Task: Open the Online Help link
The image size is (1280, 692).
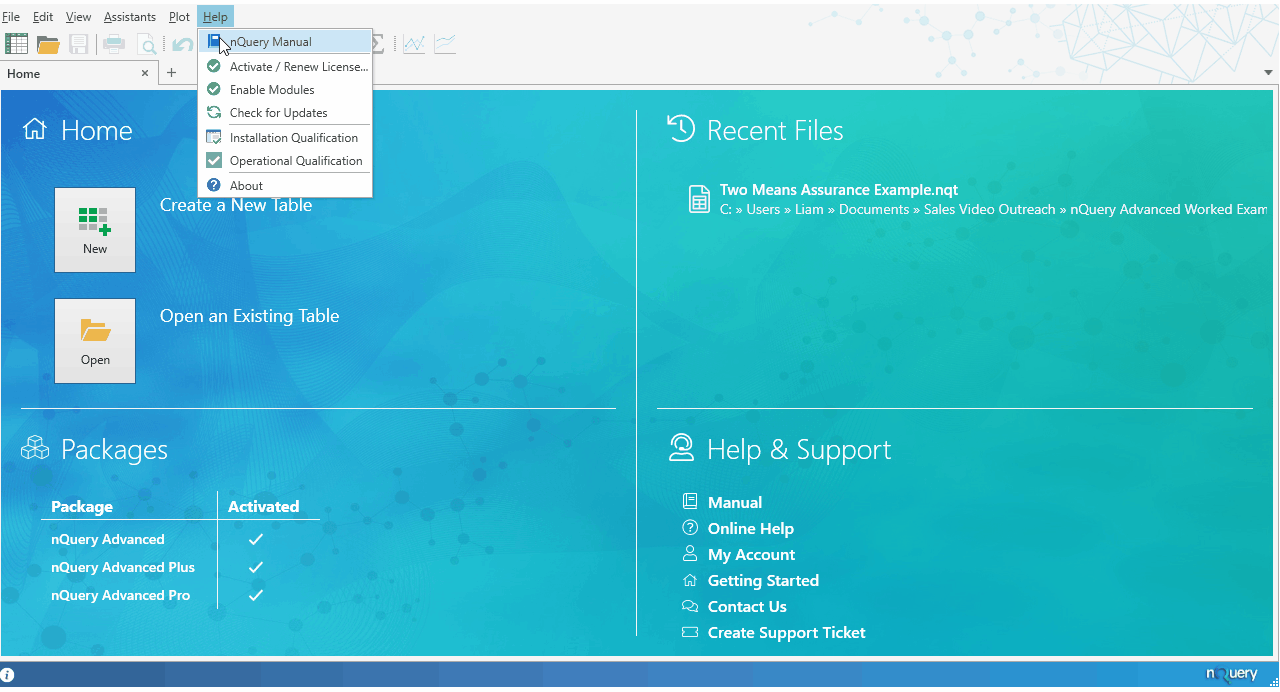Action: (x=751, y=529)
